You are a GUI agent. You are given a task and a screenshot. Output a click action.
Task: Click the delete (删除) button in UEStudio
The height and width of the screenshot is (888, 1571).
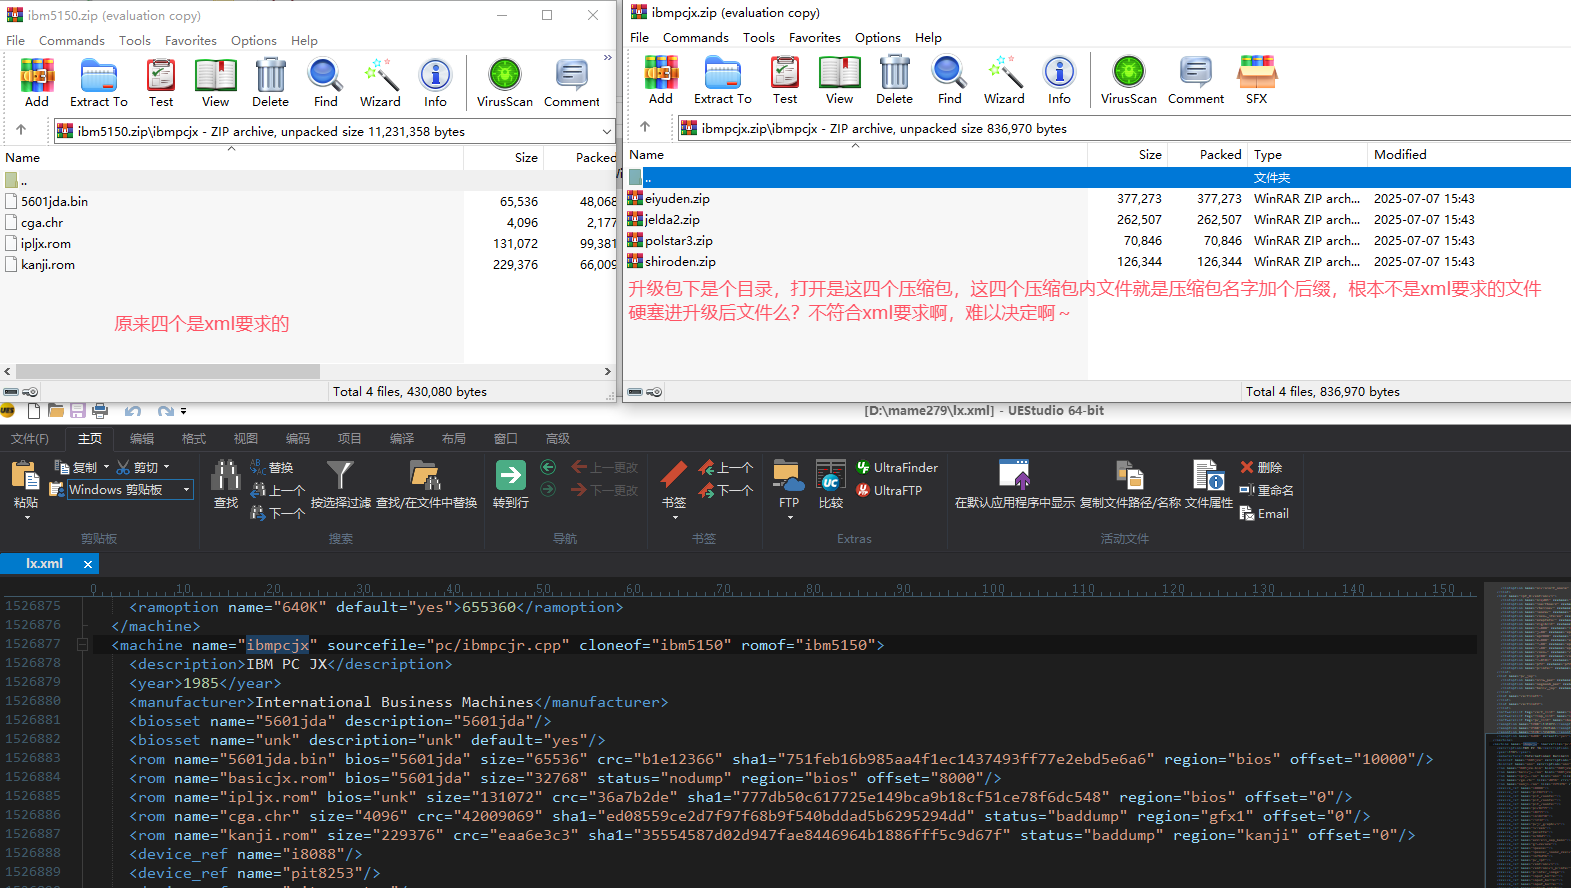[x=1261, y=467]
